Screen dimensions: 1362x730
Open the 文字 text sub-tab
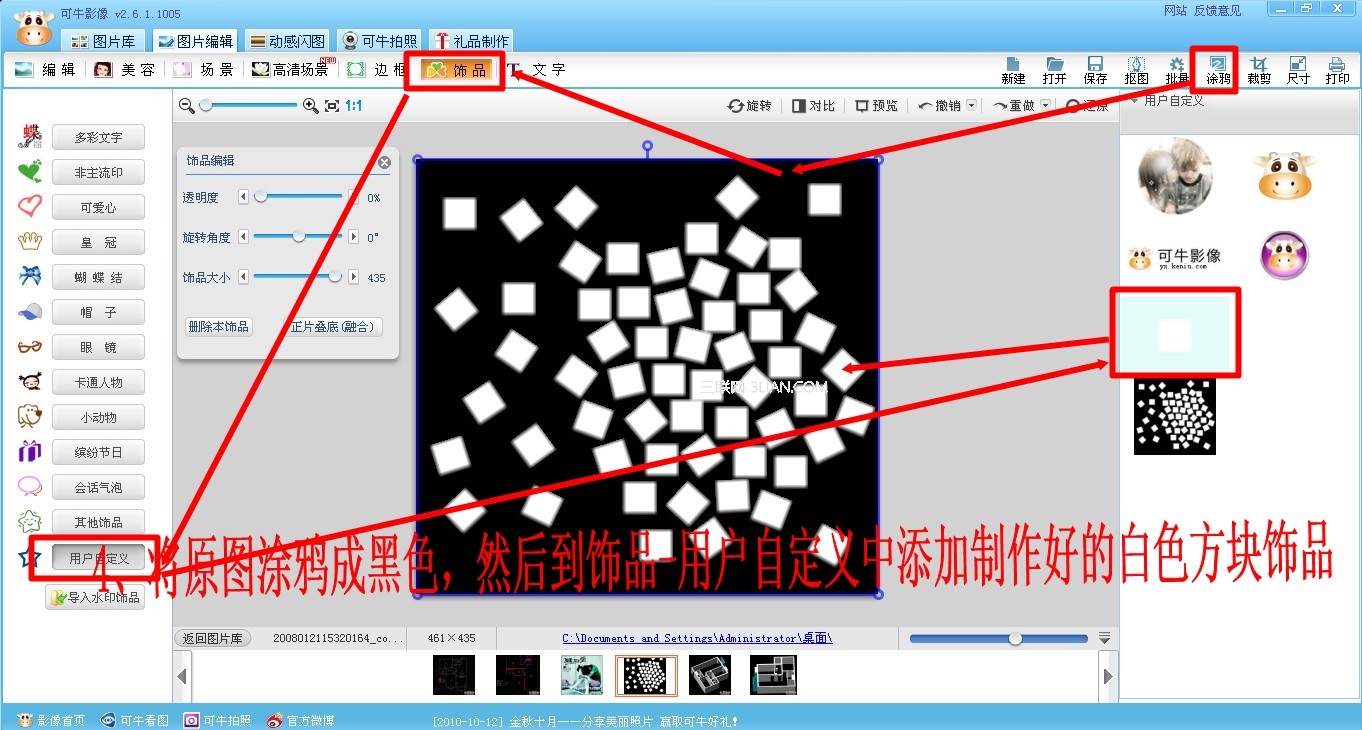pos(537,70)
